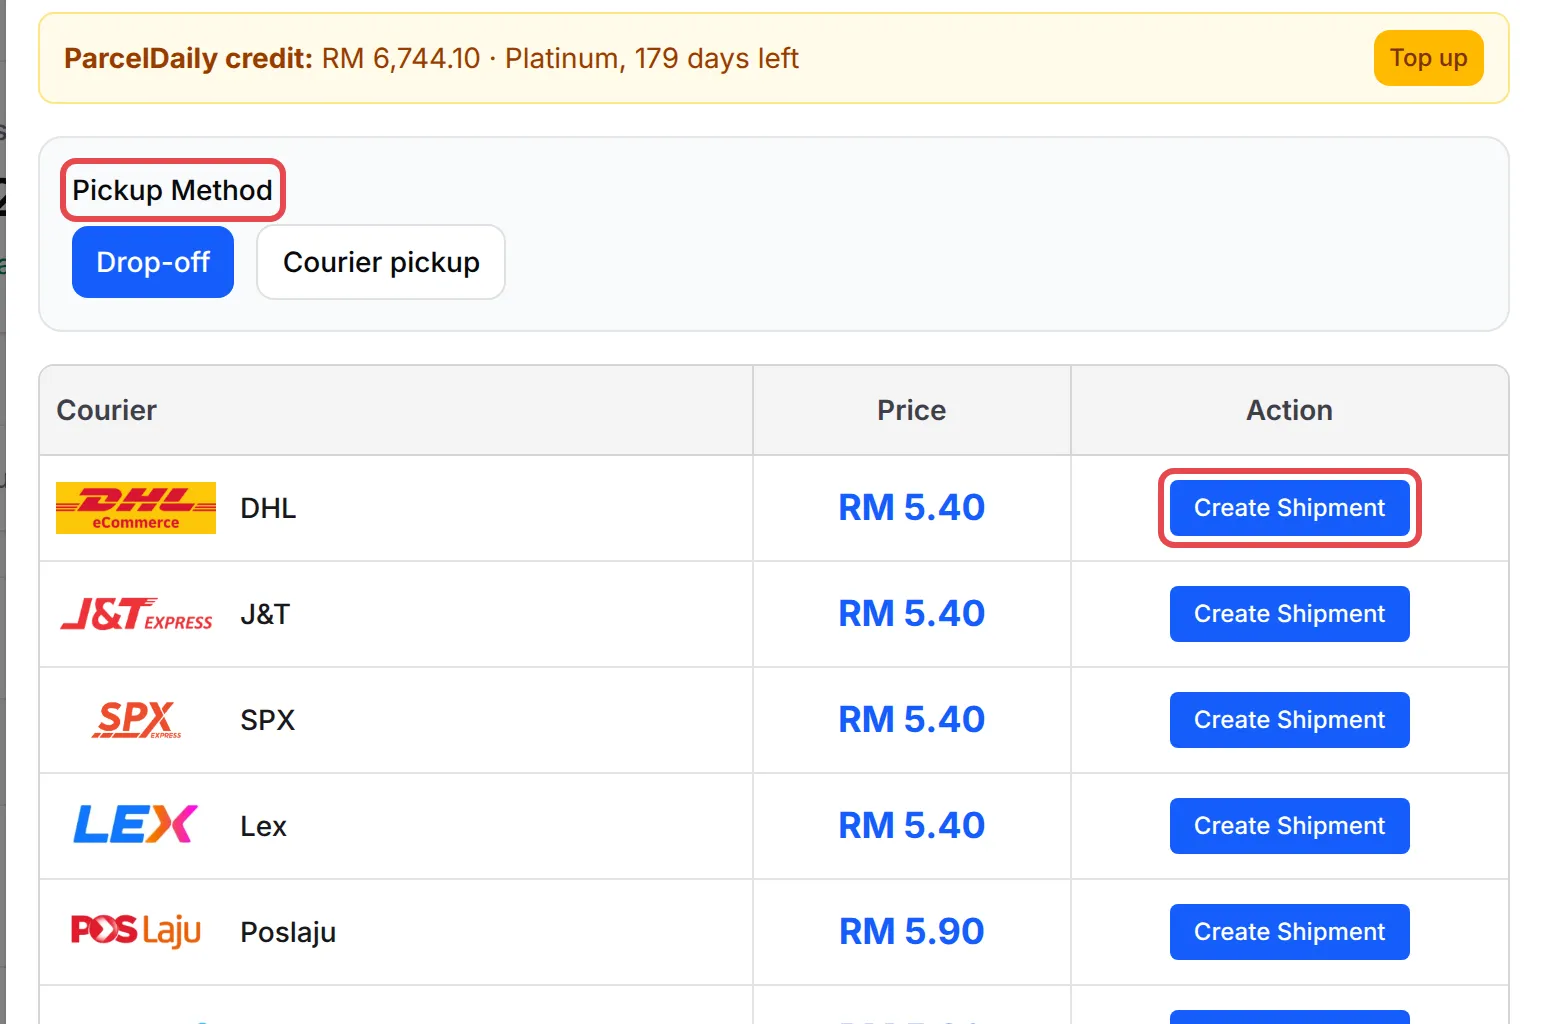1542x1024 pixels.
Task: Create Shipment with DHL
Action: 1289,508
